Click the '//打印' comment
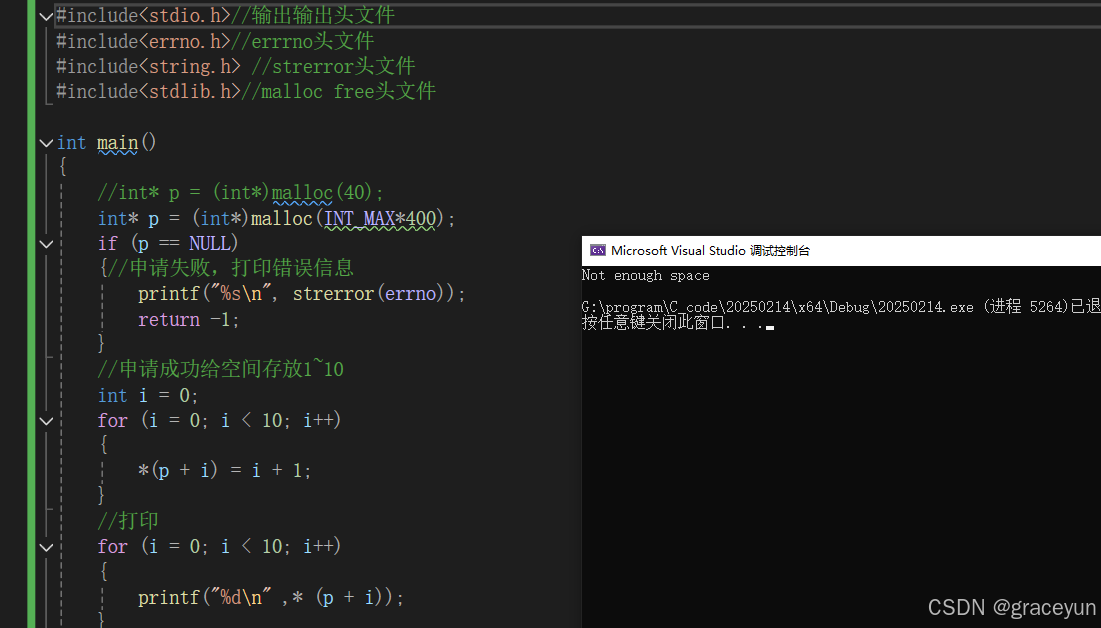 click(128, 521)
